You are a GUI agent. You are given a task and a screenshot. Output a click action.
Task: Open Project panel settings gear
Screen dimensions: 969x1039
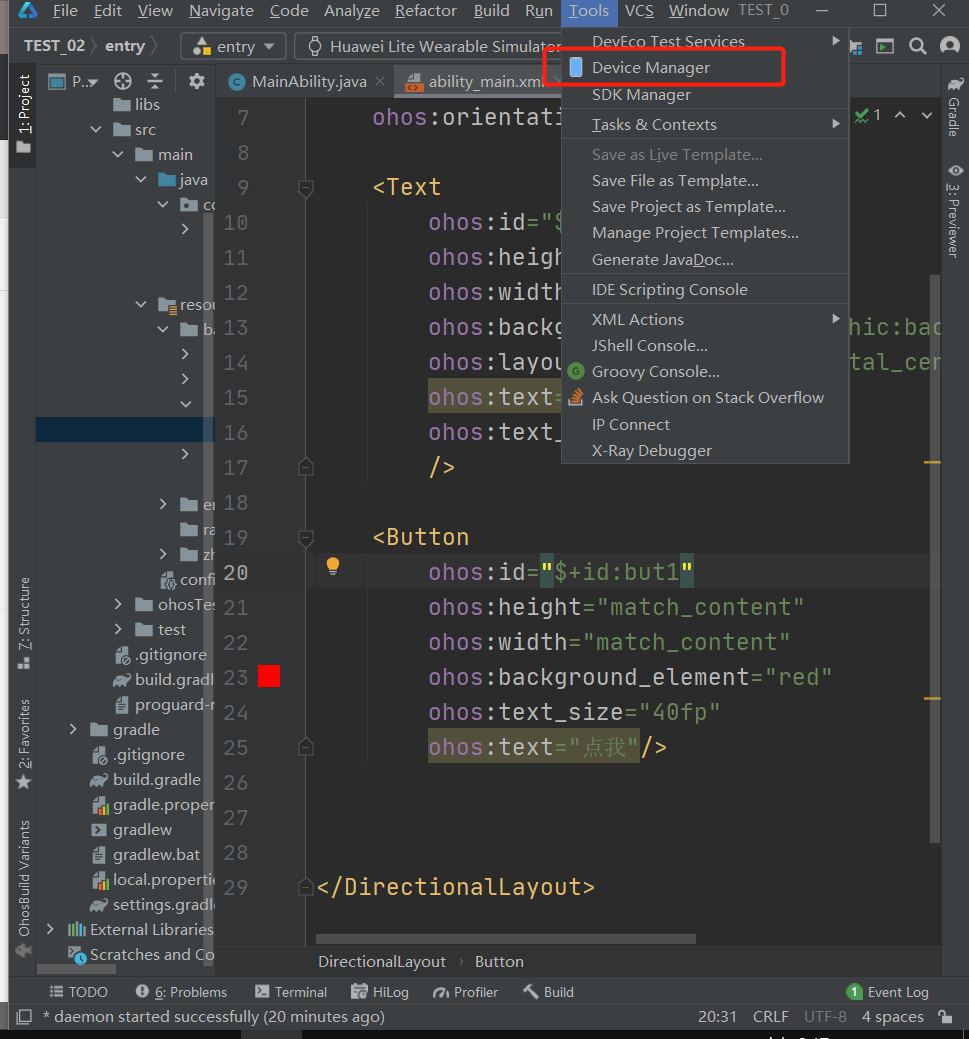tap(197, 82)
